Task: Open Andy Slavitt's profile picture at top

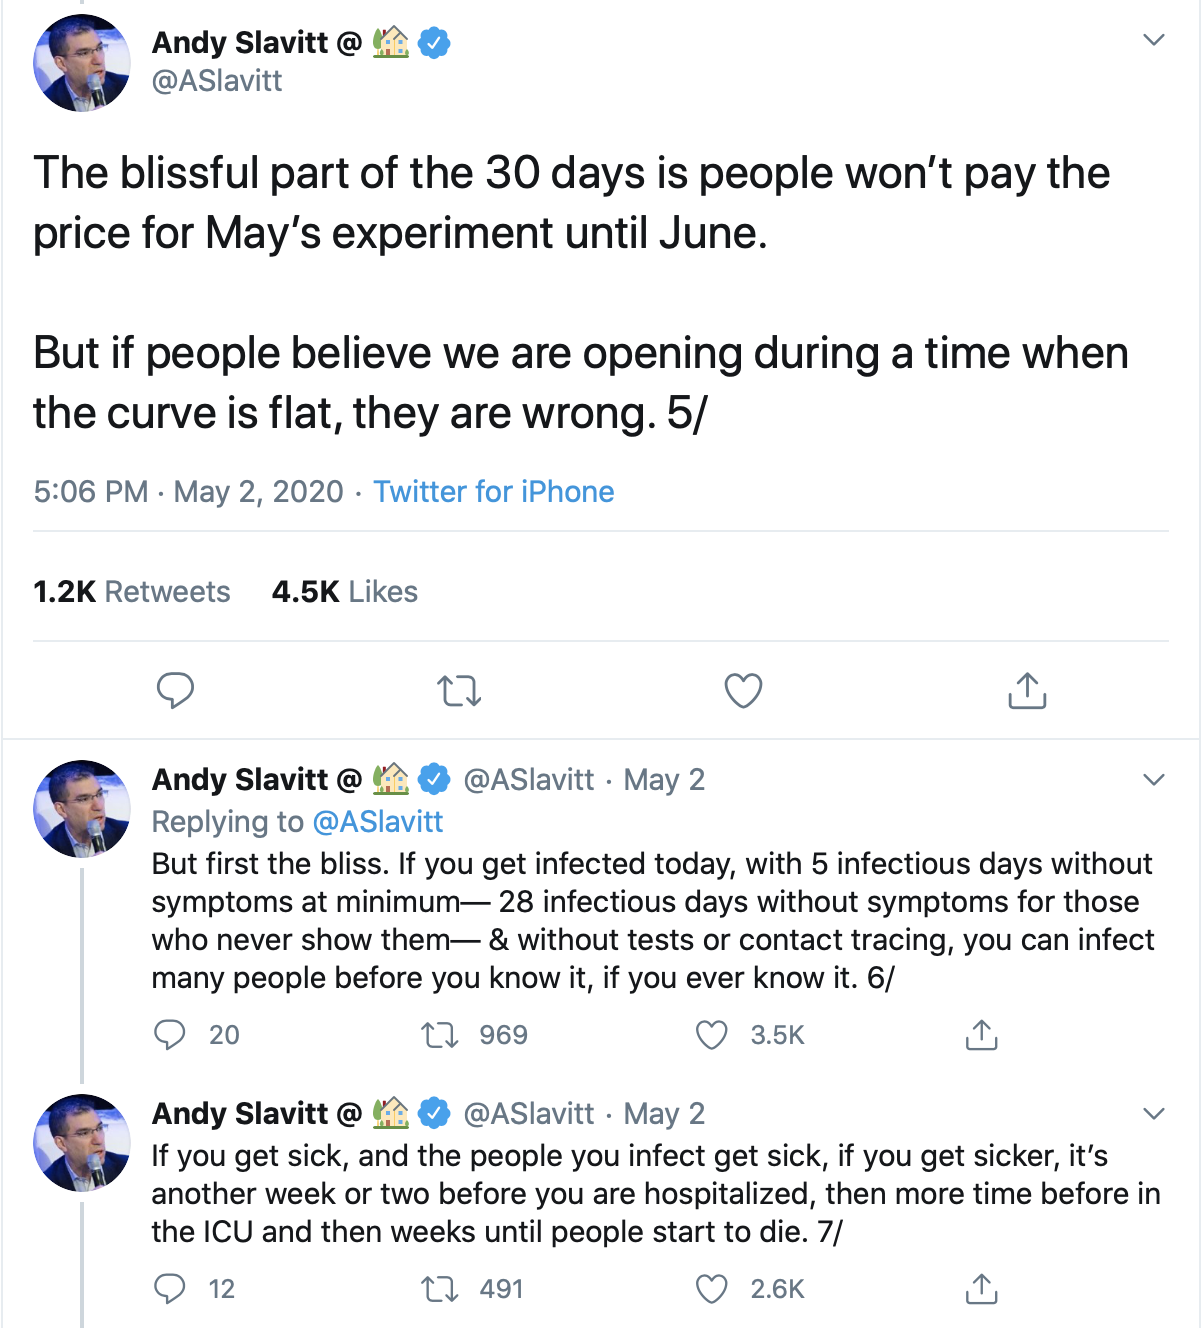Action: 82,62
